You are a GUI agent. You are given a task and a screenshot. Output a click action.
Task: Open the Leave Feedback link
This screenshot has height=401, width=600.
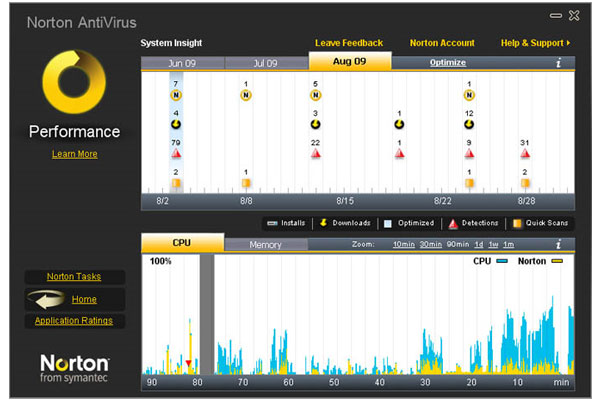349,43
